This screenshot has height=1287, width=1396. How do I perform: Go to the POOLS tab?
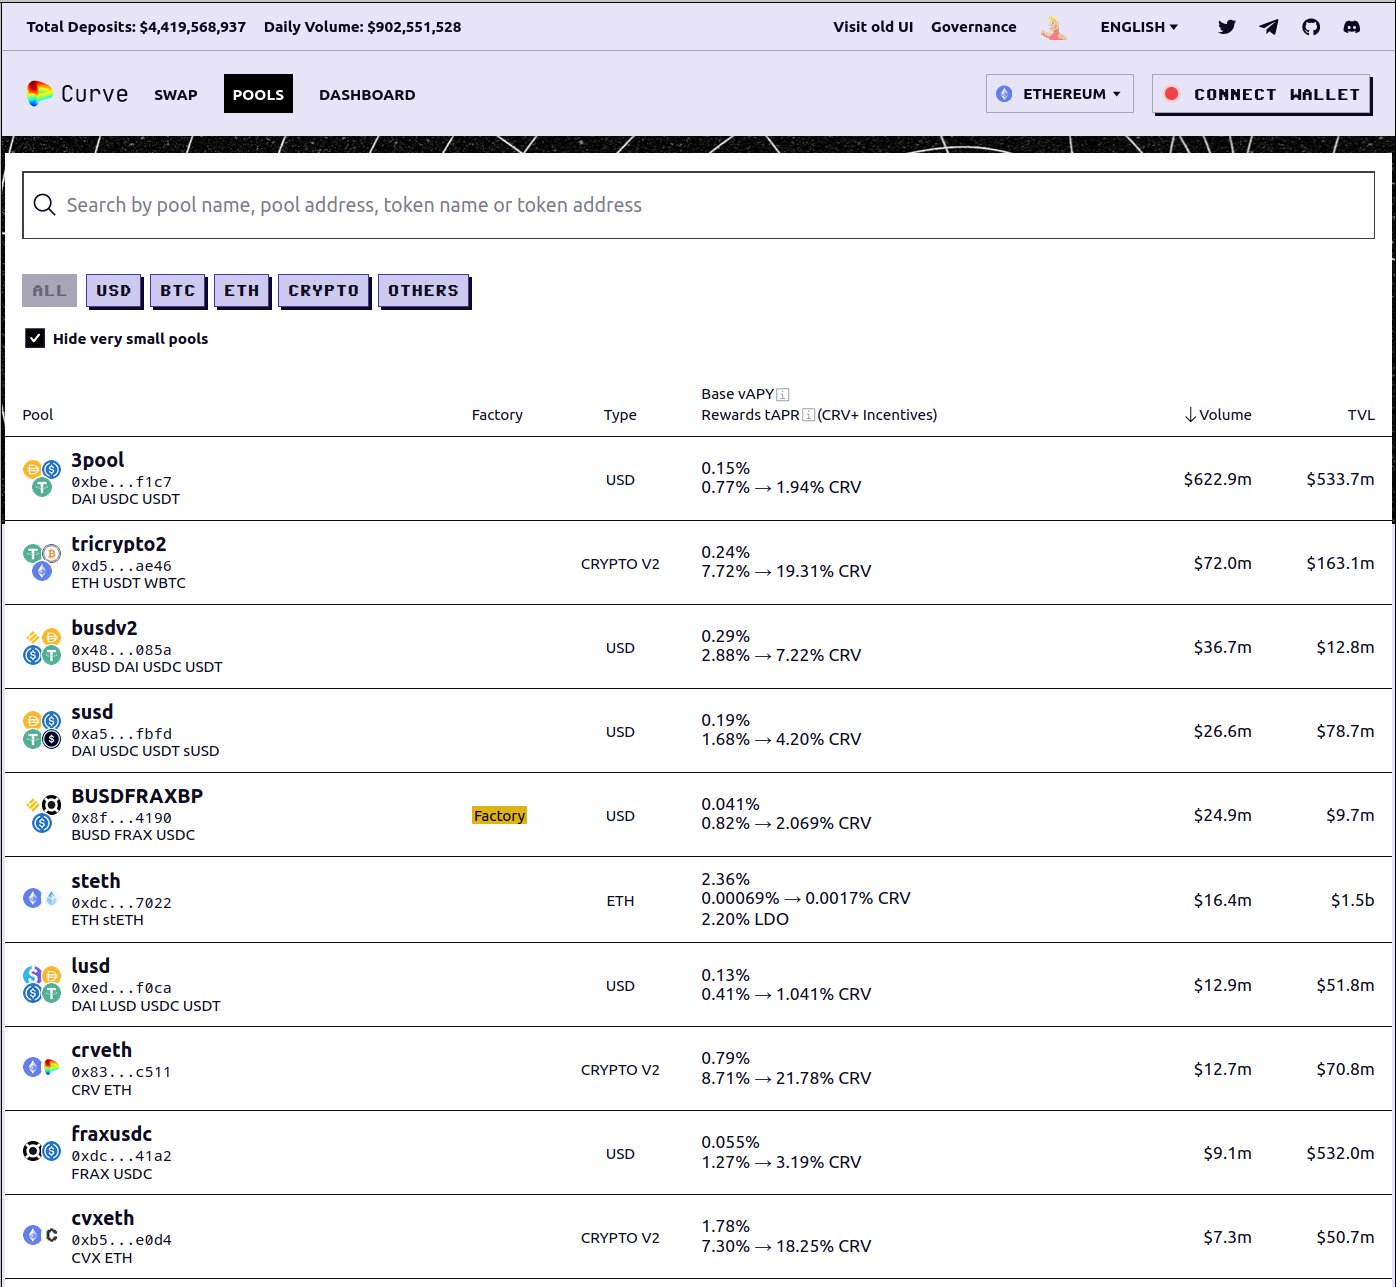click(258, 94)
